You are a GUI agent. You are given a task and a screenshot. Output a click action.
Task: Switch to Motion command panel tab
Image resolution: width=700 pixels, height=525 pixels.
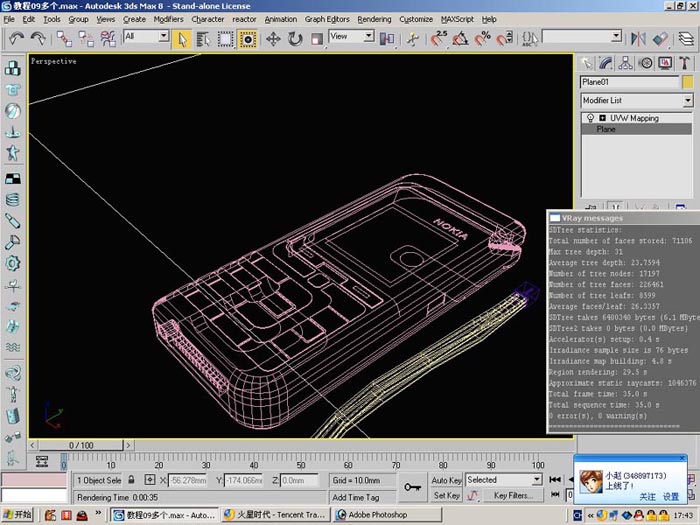[645, 63]
